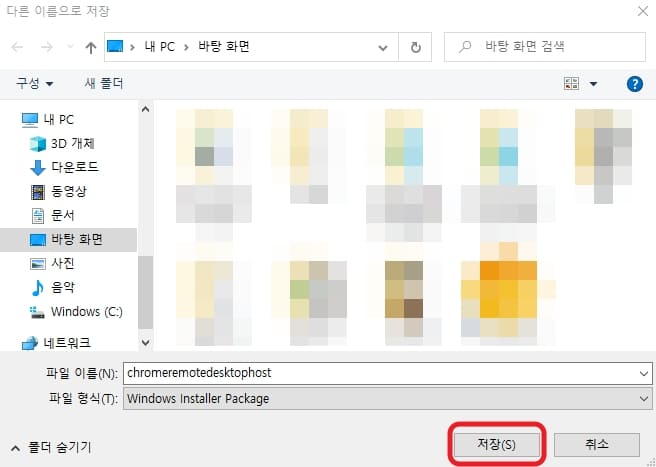Image resolution: width=656 pixels, height=467 pixels.
Task: Open 사진 folder in sidebar
Action: point(52,264)
